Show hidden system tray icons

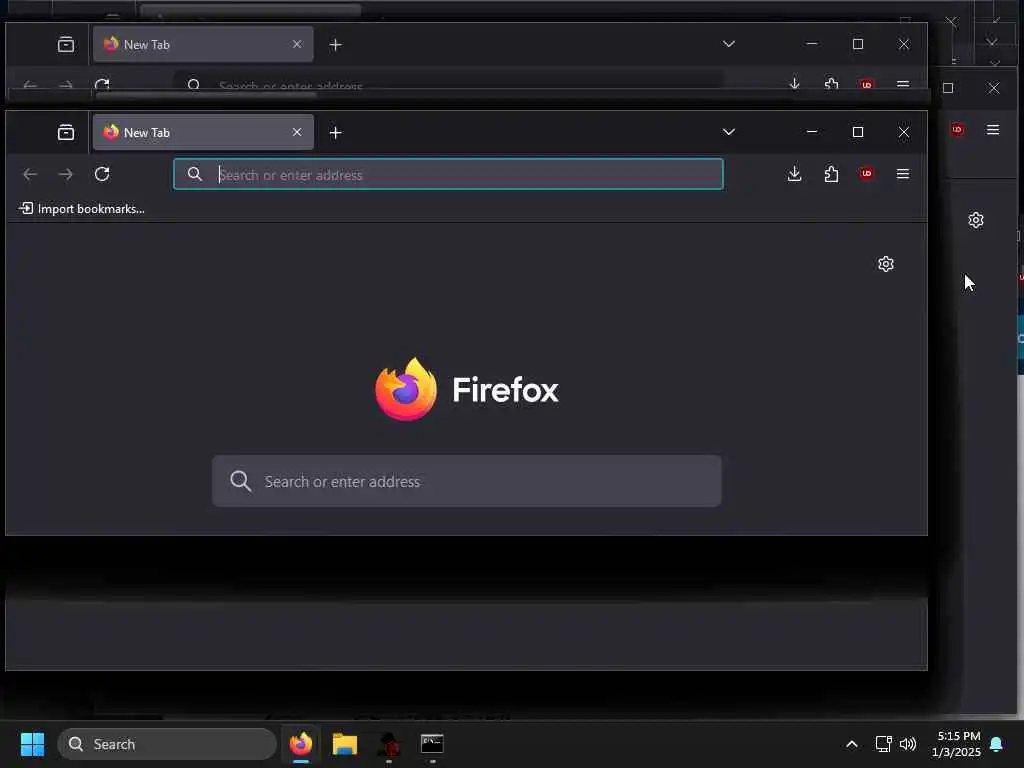click(852, 744)
